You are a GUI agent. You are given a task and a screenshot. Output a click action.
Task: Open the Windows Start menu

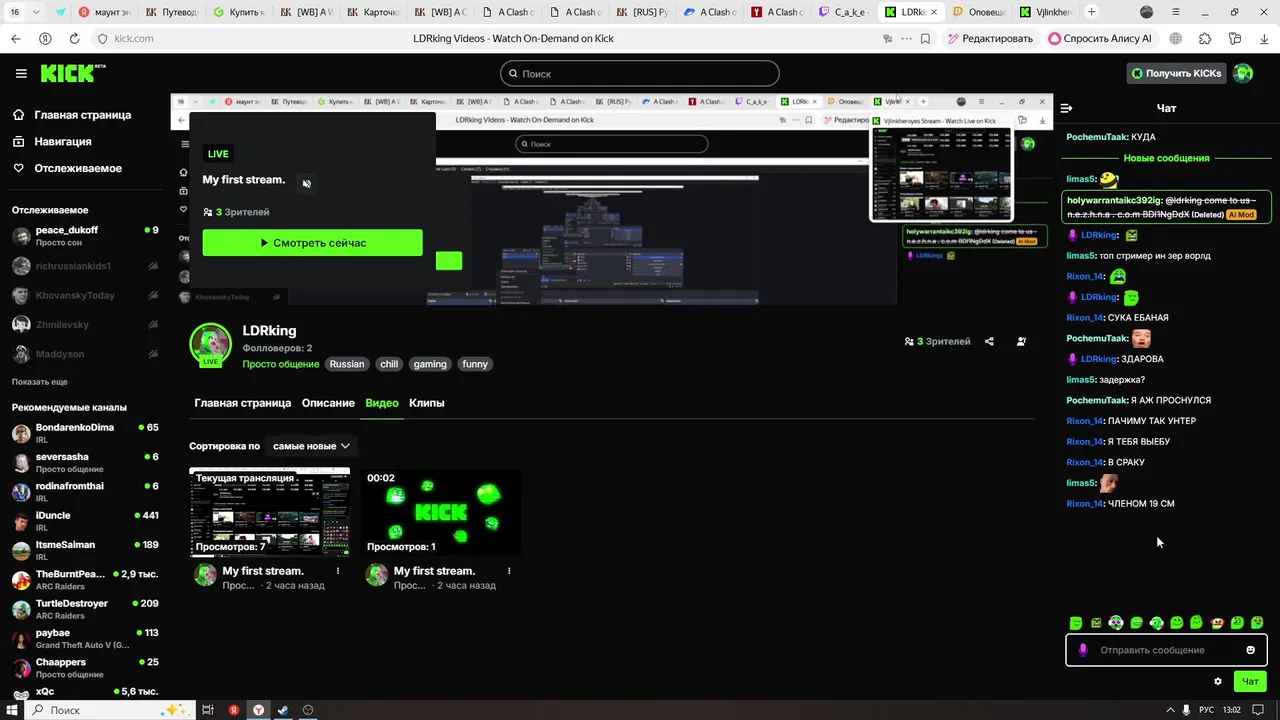[12, 710]
